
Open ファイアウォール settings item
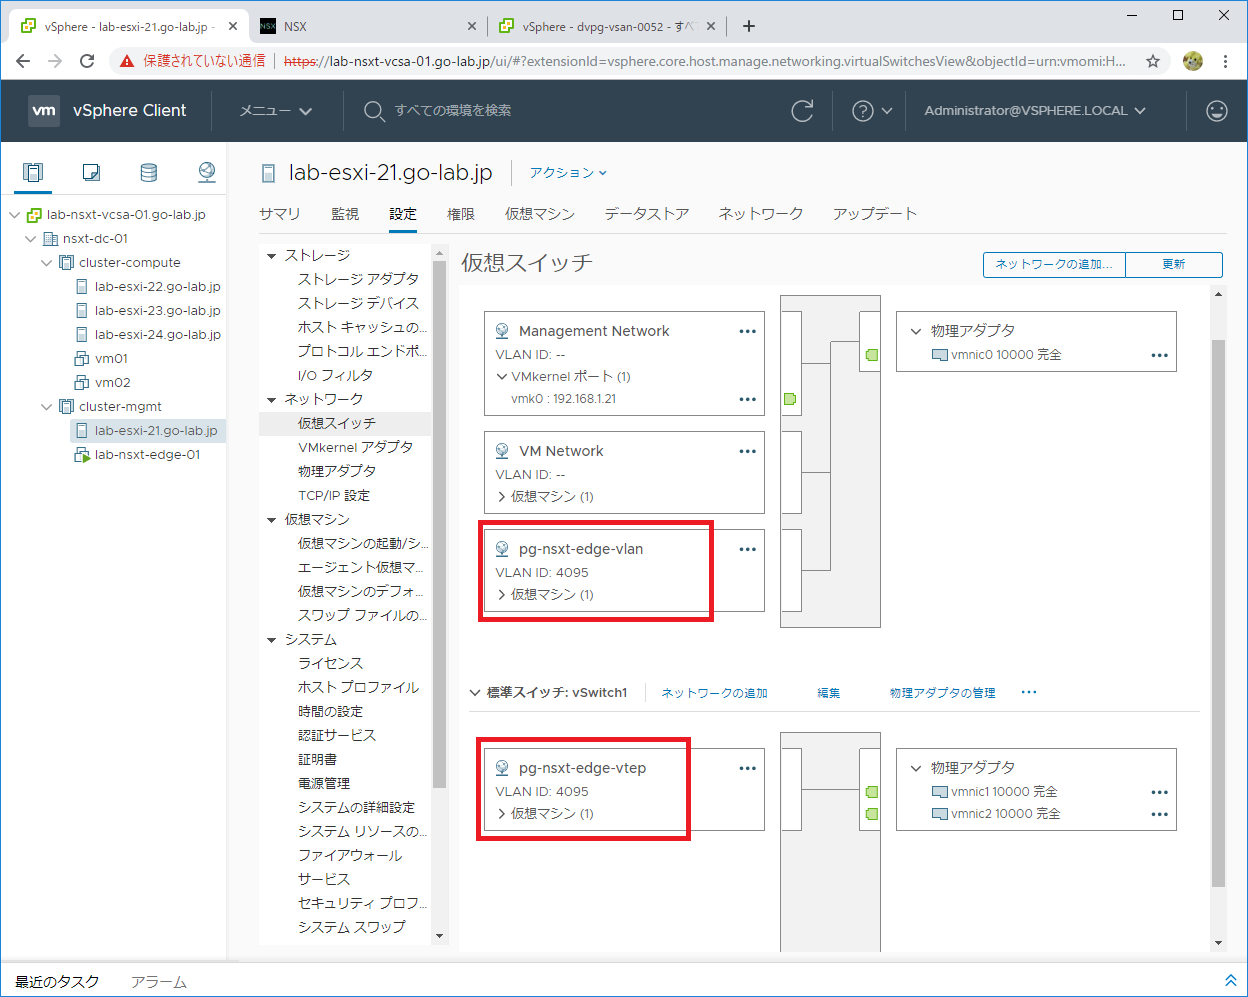pyautogui.click(x=350, y=855)
